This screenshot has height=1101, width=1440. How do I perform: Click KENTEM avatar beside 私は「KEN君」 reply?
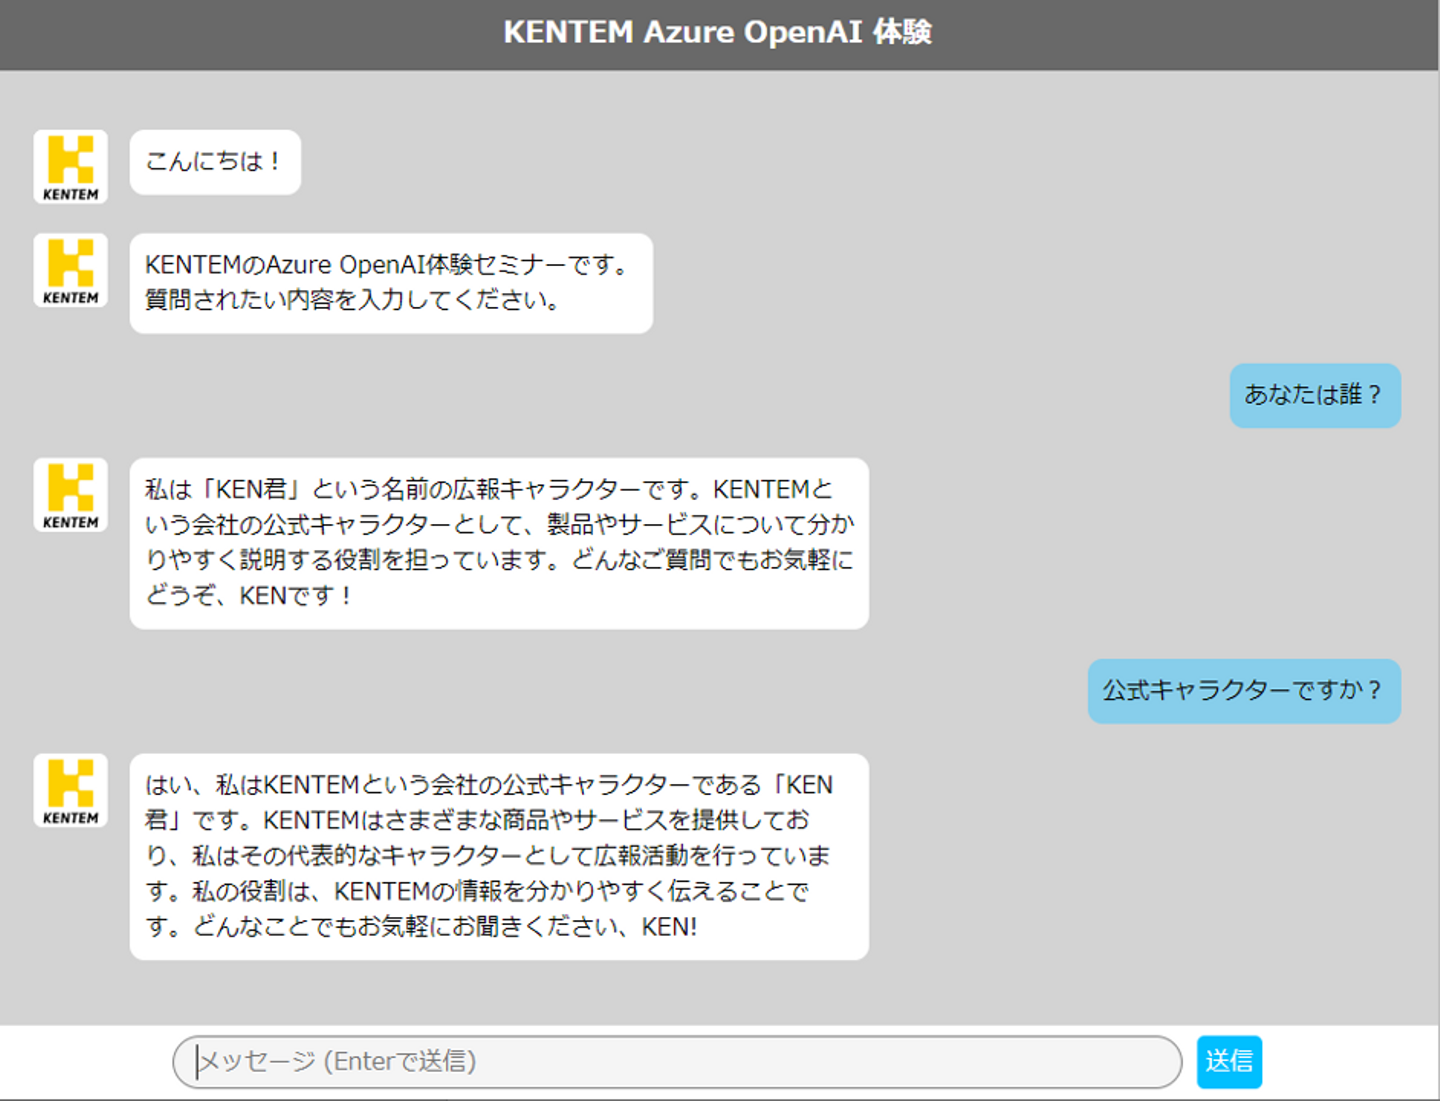pyautogui.click(x=71, y=495)
